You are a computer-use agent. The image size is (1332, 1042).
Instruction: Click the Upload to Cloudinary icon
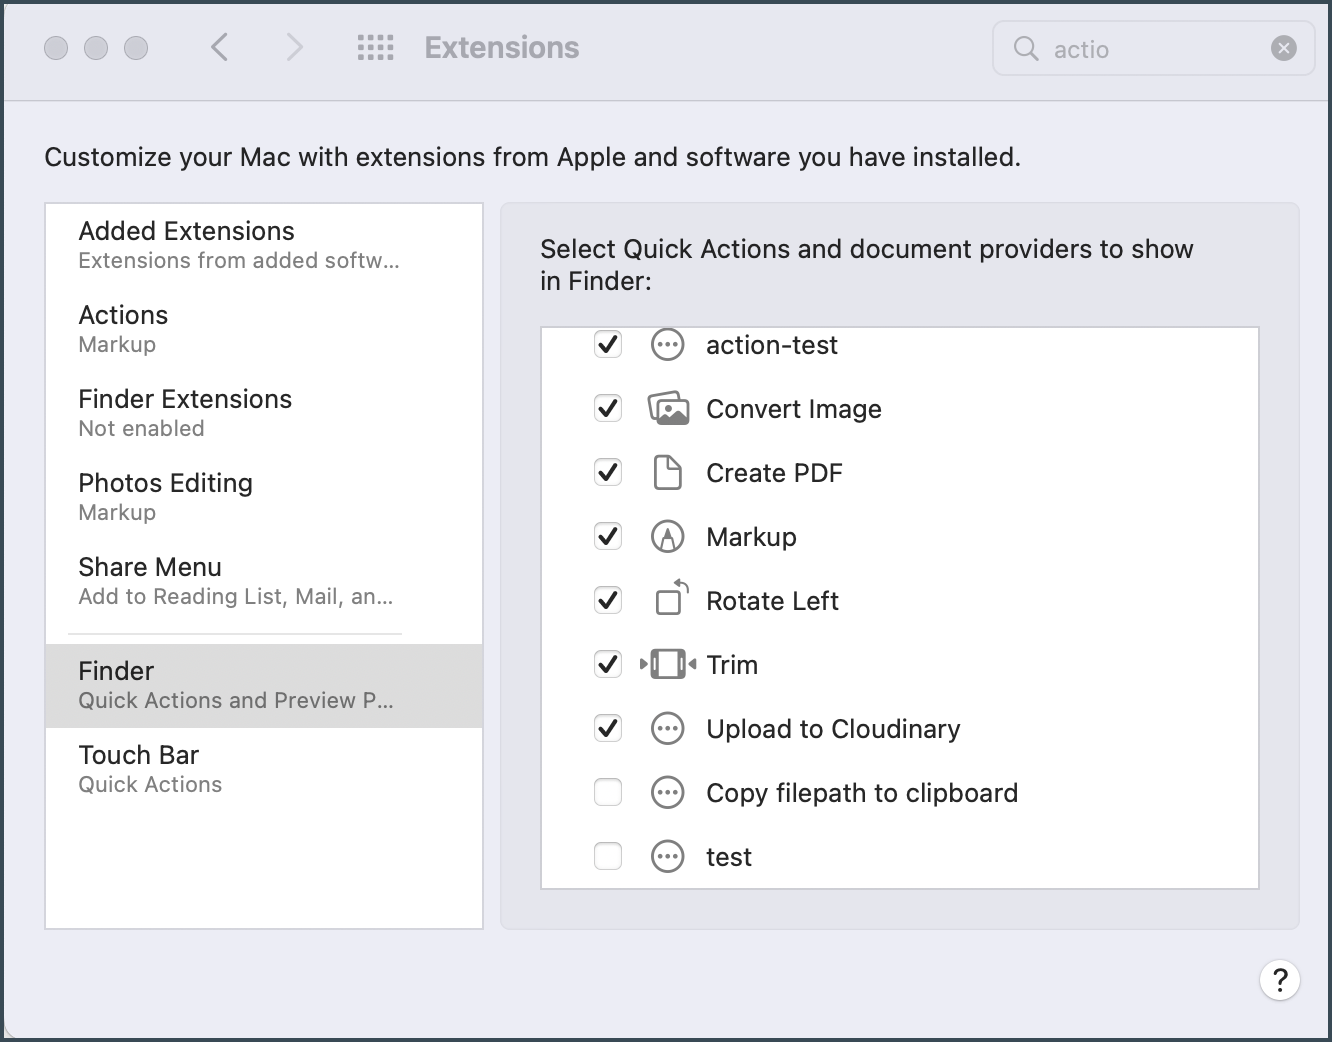668,729
